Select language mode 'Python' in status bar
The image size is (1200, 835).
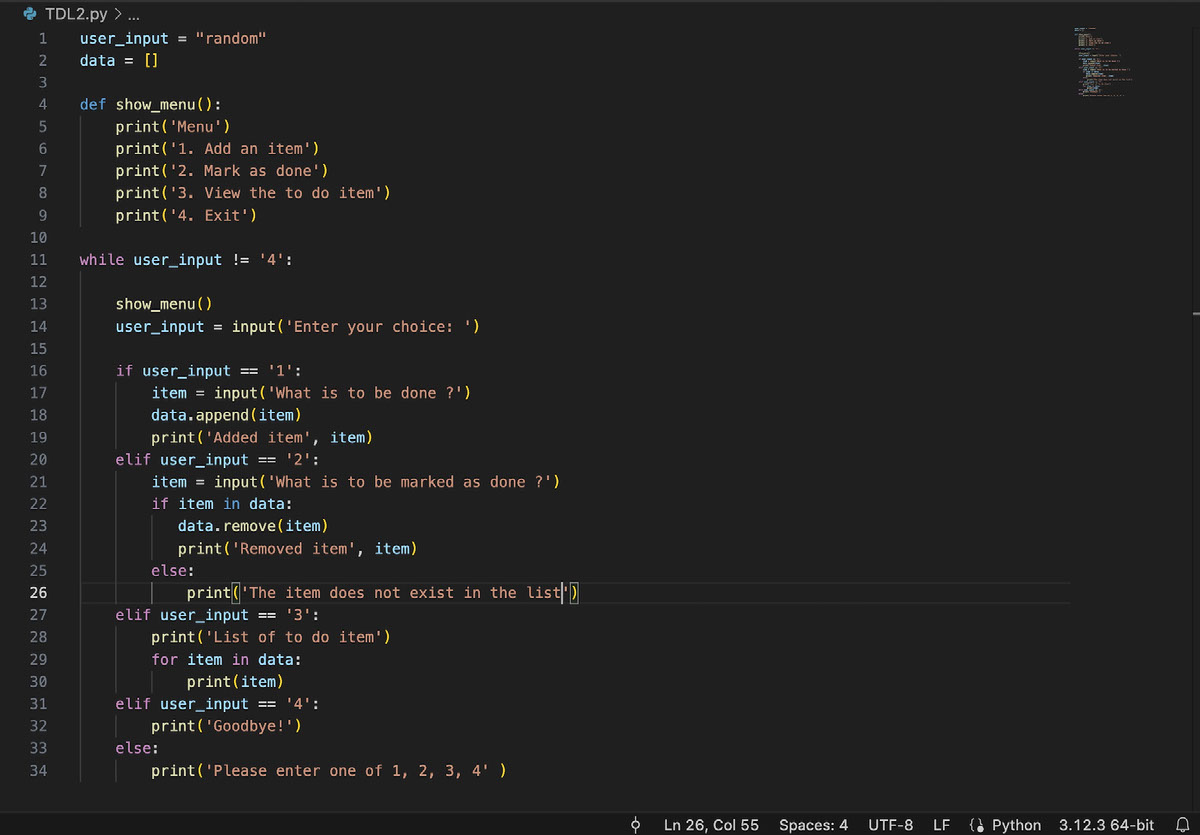pos(1016,825)
